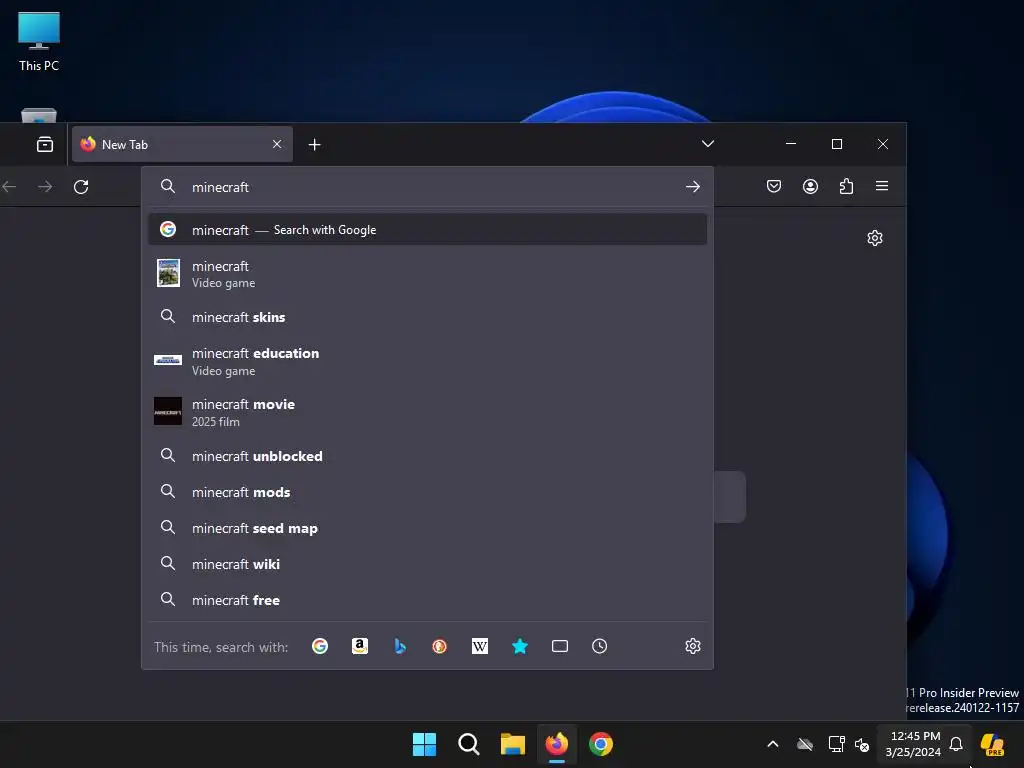The width and height of the screenshot is (1024, 768).
Task: Select minecraft Search with Google suggestion
Action: click(x=427, y=229)
